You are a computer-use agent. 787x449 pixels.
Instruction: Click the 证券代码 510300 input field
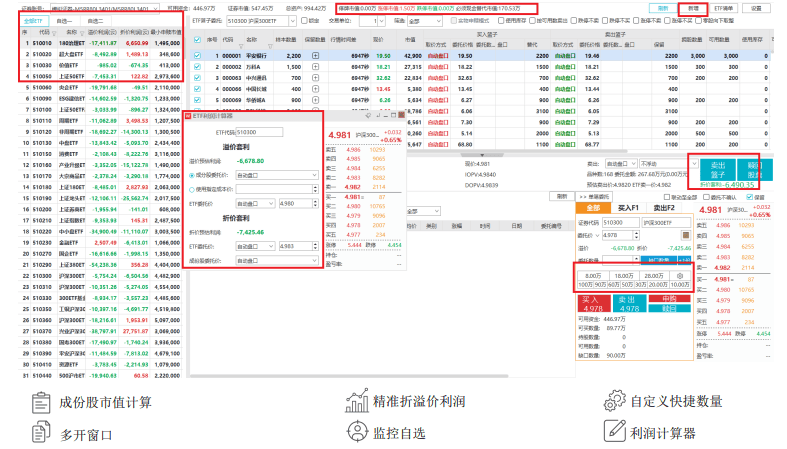(621, 222)
